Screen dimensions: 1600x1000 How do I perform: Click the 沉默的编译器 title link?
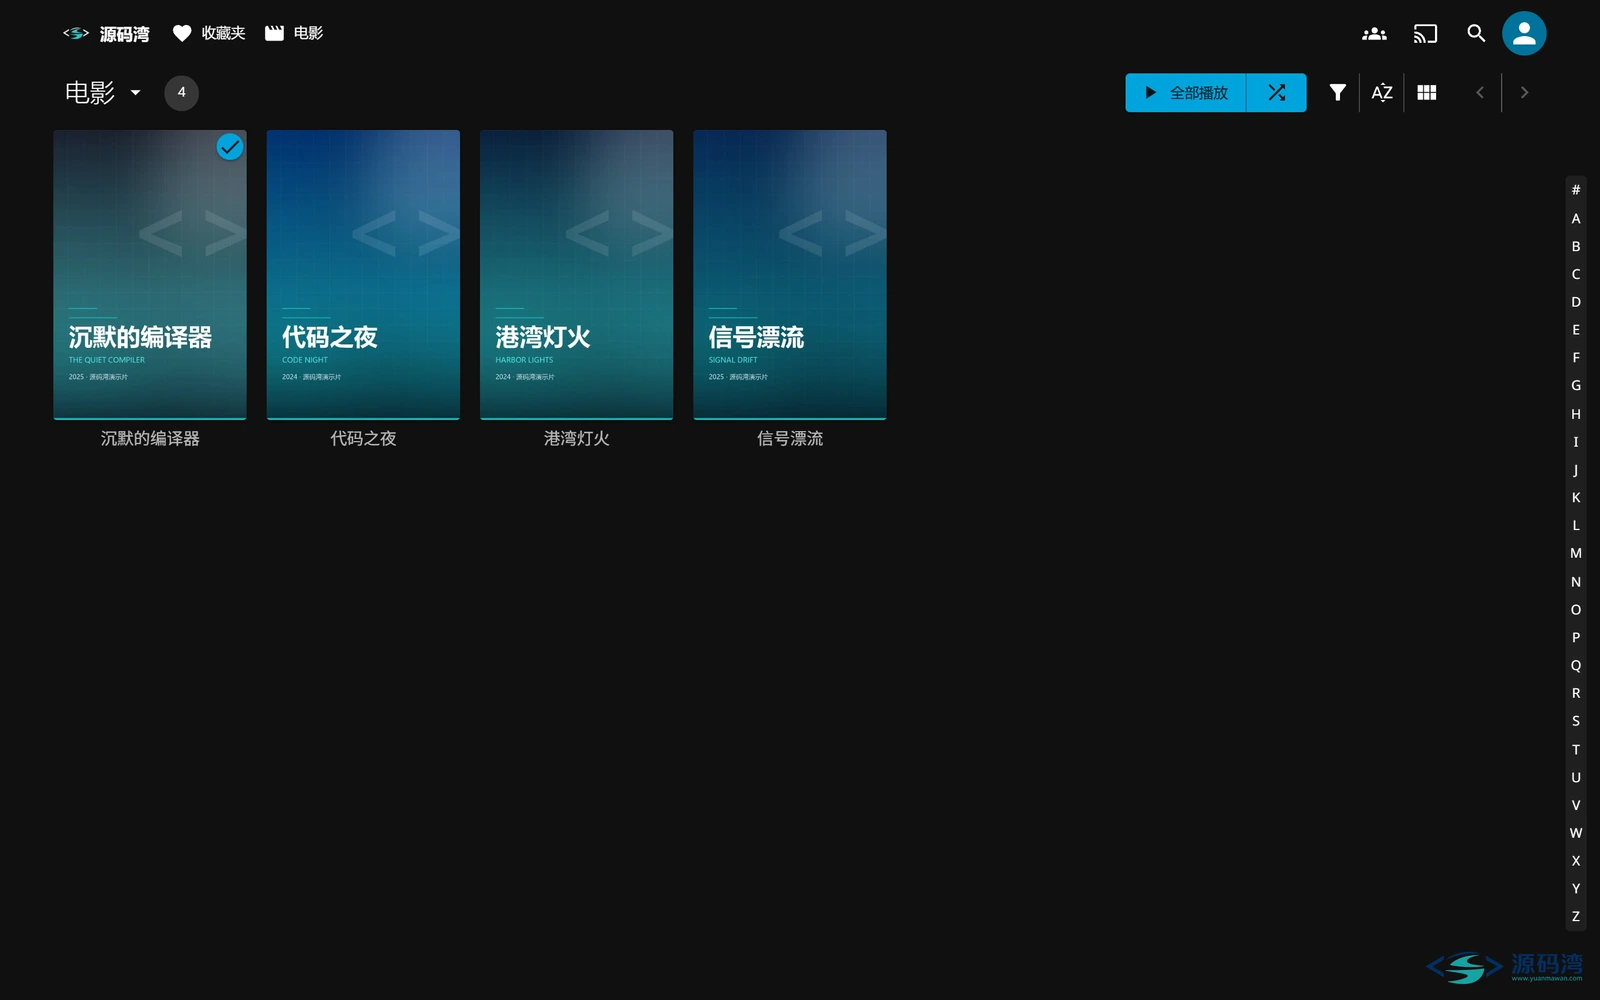pyautogui.click(x=150, y=439)
